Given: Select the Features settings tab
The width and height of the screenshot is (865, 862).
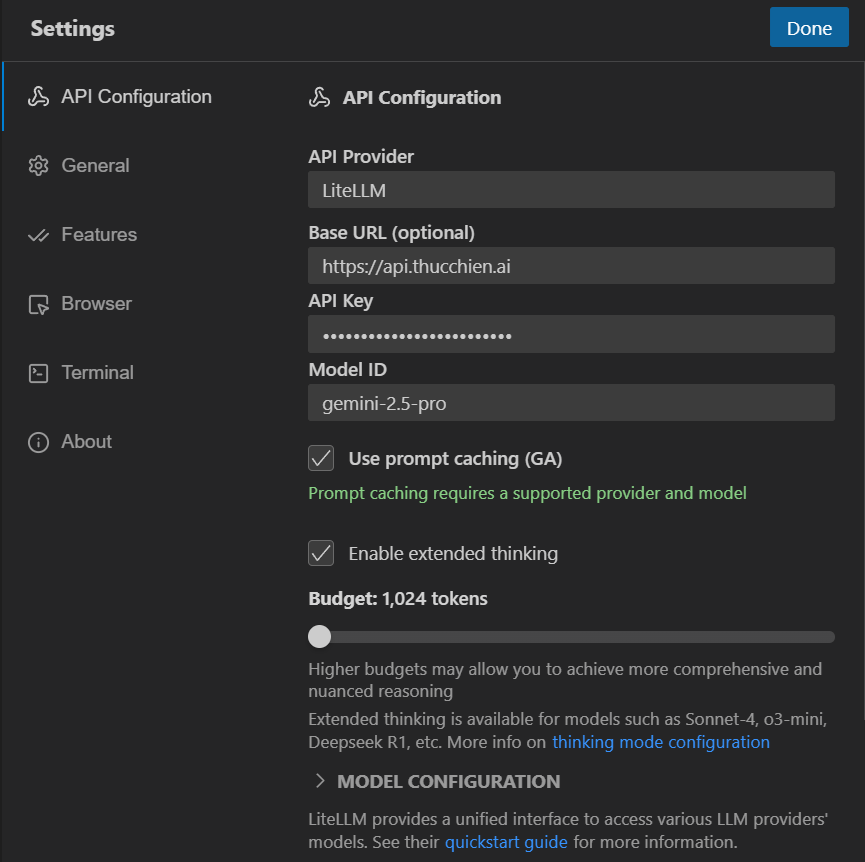Looking at the screenshot, I should click(99, 235).
